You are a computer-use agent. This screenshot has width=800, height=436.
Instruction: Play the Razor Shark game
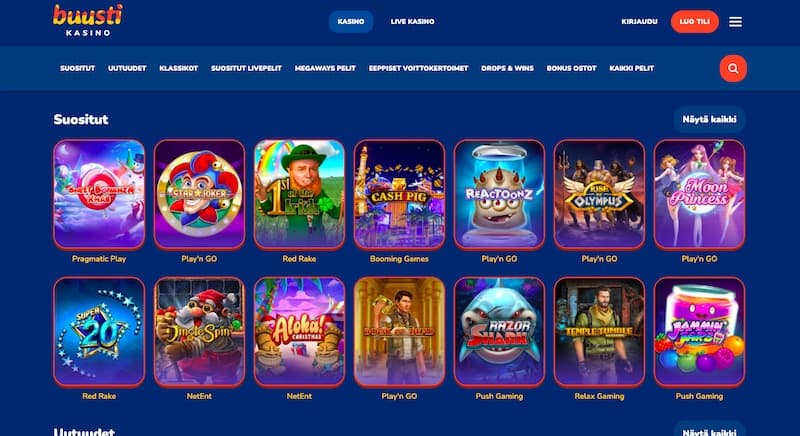pos(499,332)
